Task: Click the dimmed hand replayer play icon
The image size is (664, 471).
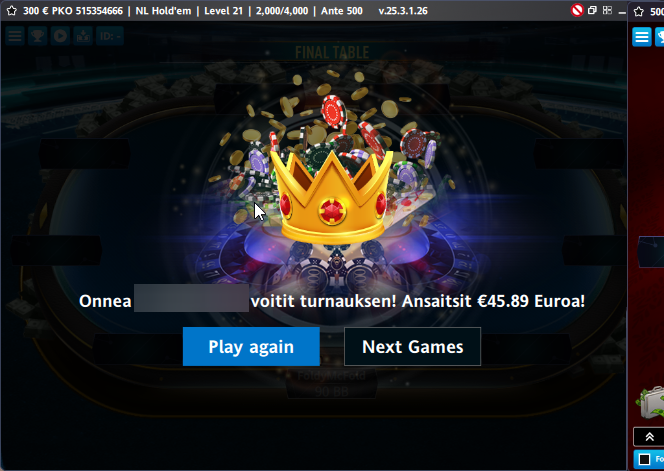Action: 60,36
